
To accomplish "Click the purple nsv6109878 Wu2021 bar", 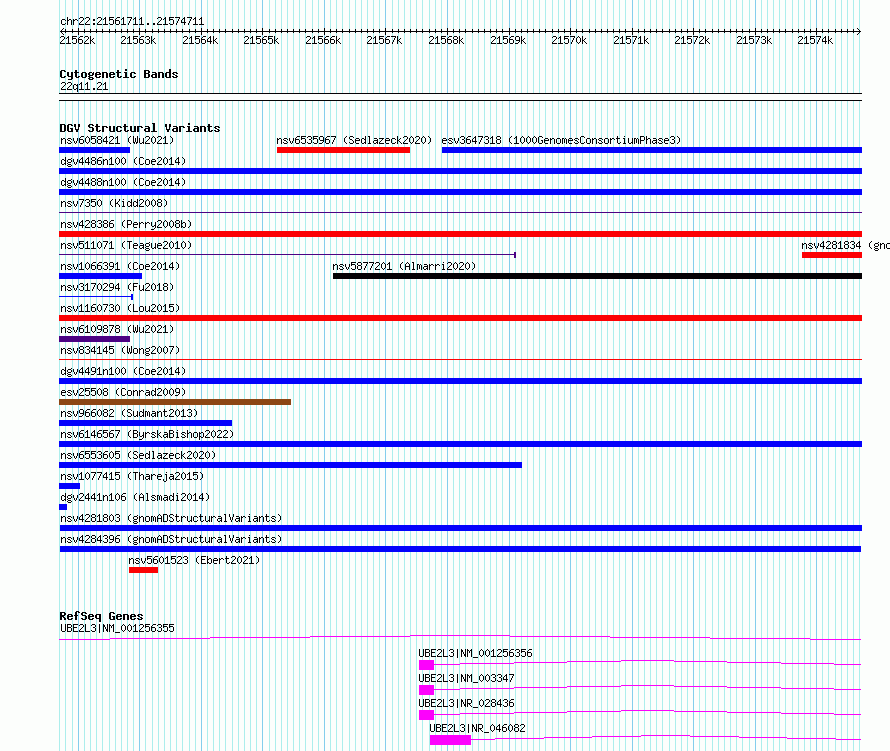I will pyautogui.click(x=94, y=339).
